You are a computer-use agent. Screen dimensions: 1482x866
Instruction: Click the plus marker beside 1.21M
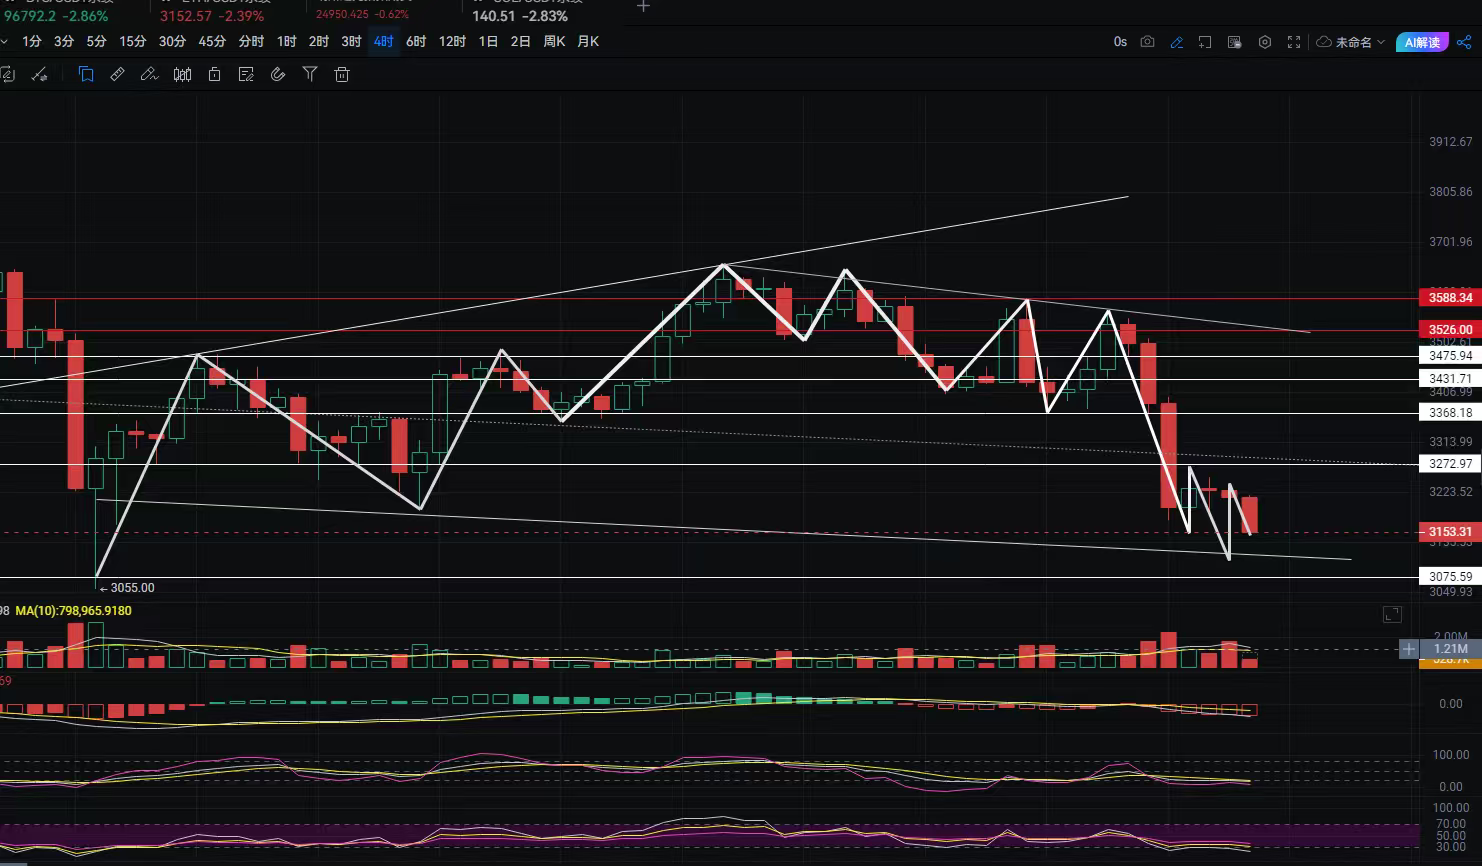click(1408, 649)
